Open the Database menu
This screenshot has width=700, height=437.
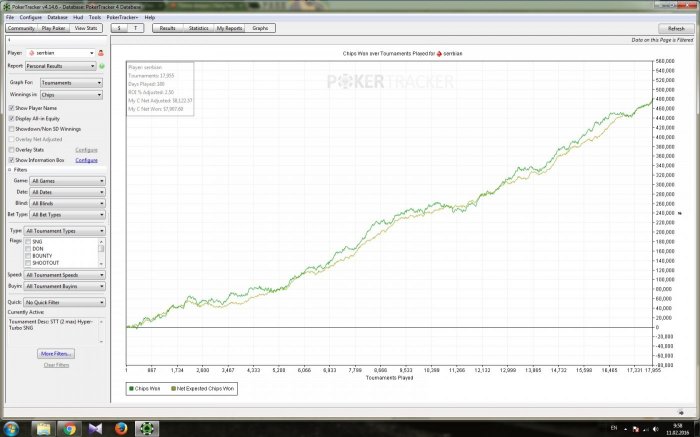click(58, 17)
